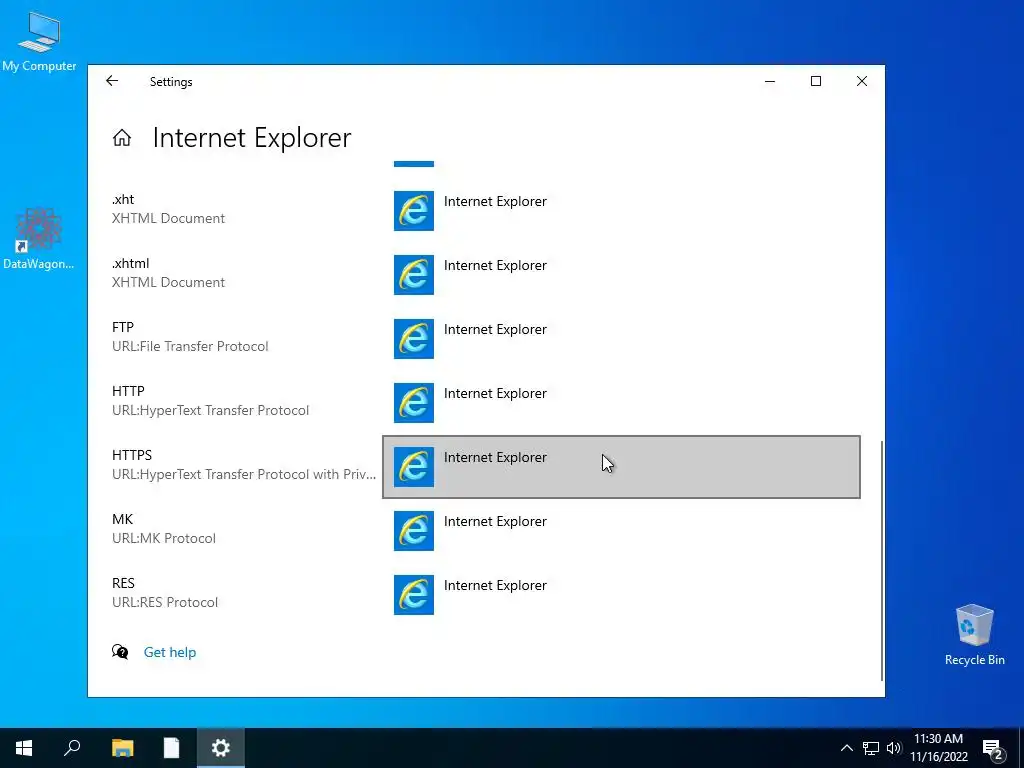Click the HTTPS protocol label

[132, 455]
